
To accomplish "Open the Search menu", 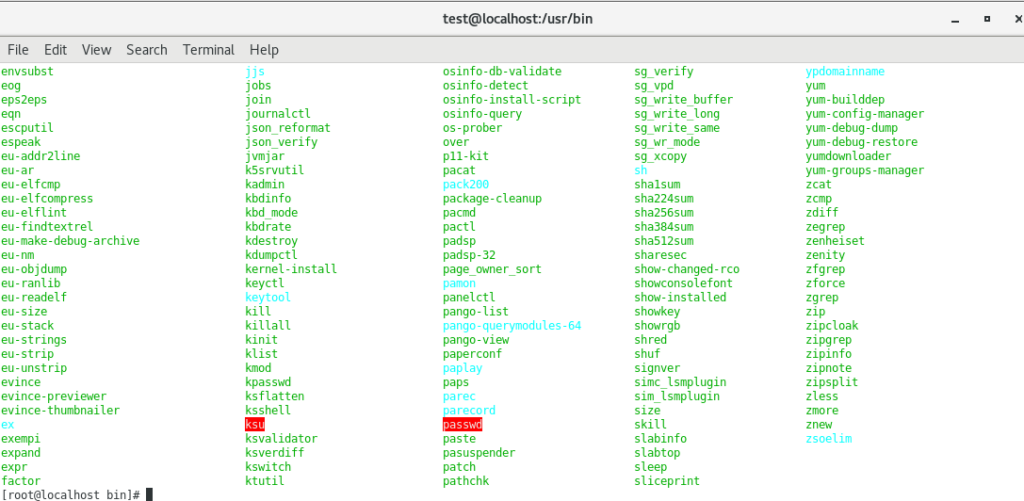I will click(147, 50).
